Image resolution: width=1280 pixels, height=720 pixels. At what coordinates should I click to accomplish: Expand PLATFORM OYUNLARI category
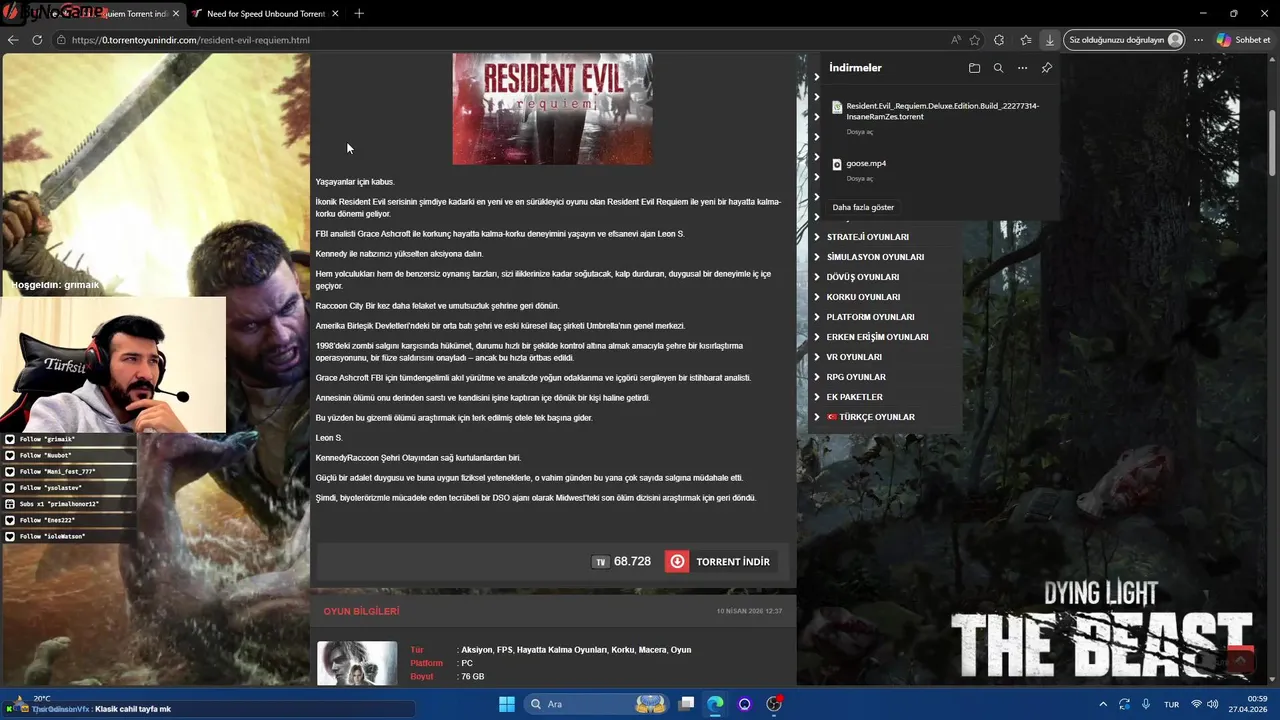click(x=870, y=317)
